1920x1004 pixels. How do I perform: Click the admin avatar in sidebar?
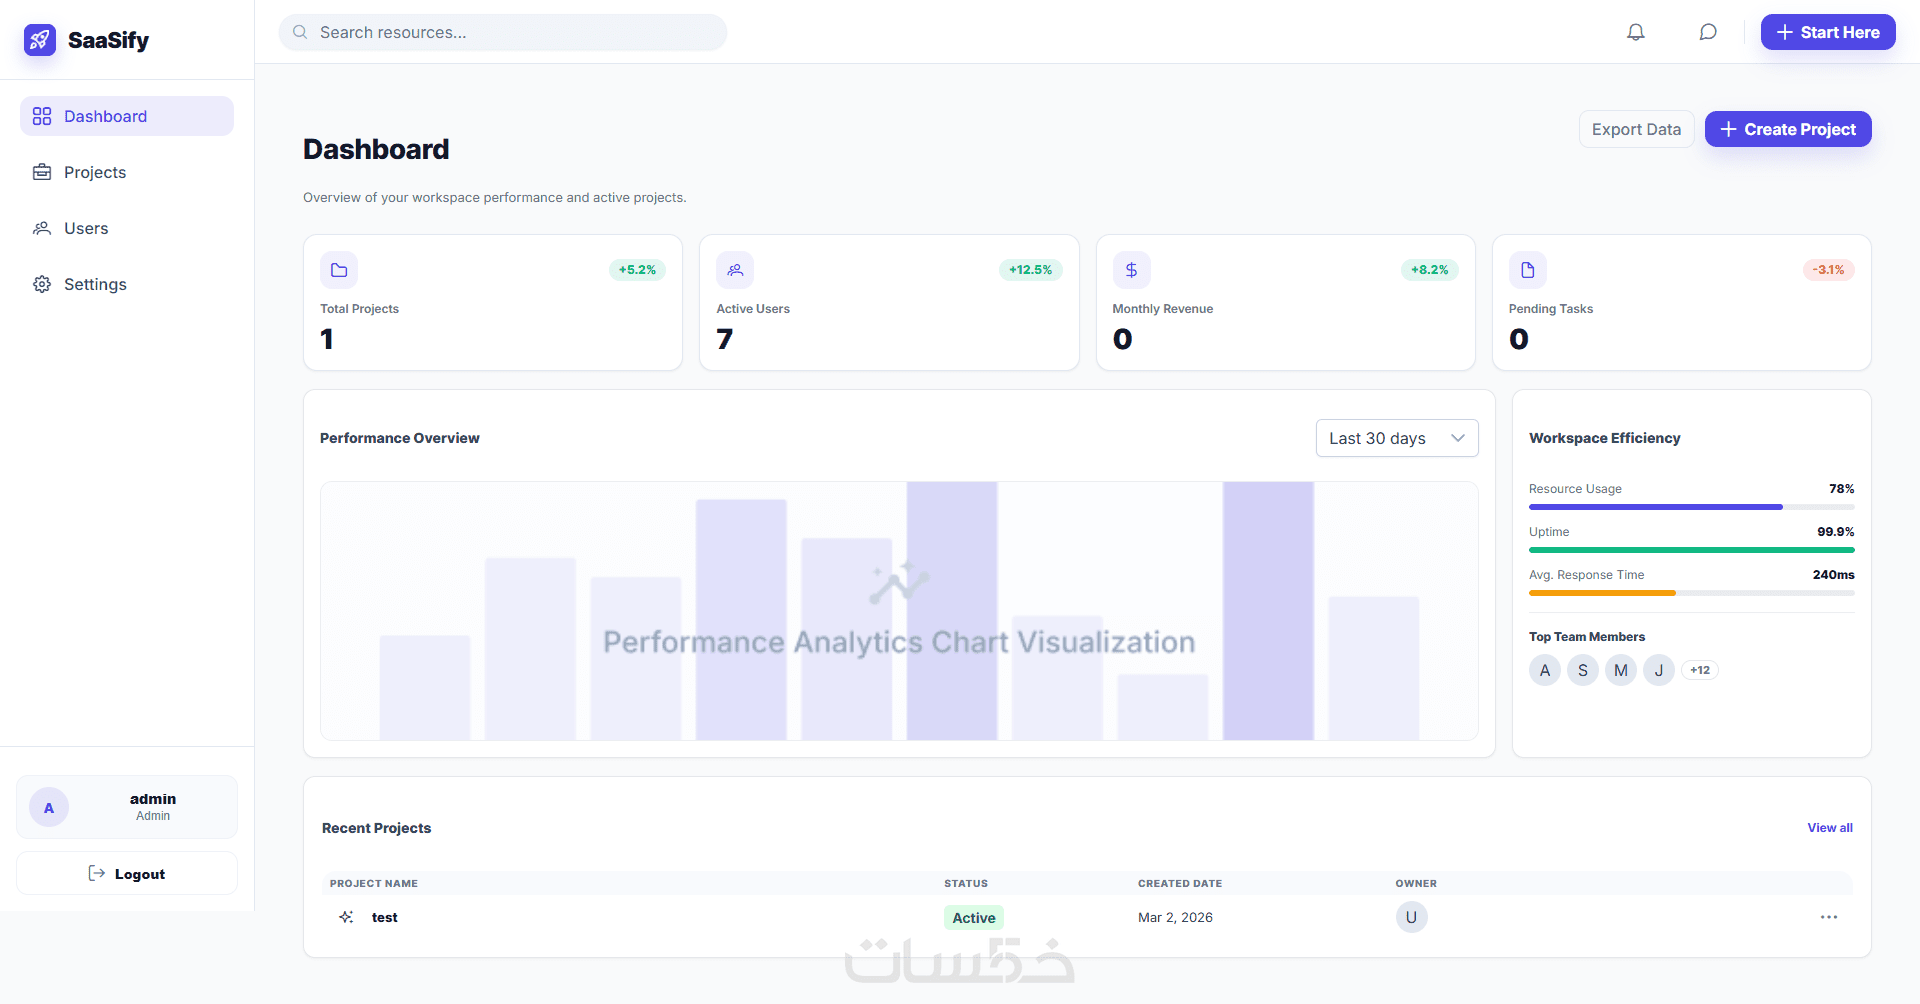(x=49, y=808)
